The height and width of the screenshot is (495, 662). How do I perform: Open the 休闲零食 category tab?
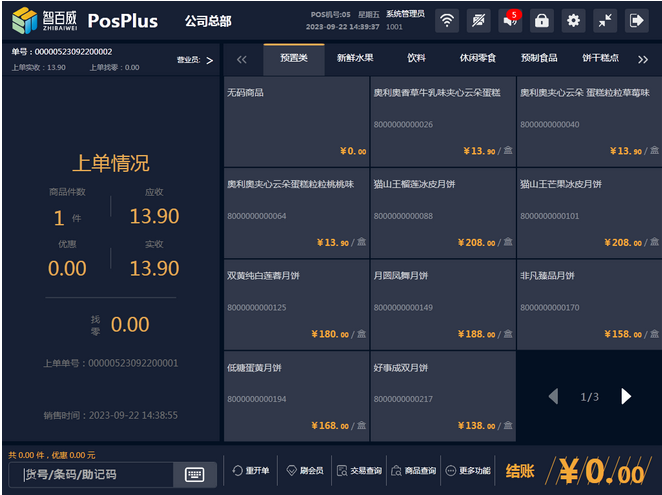(477, 59)
